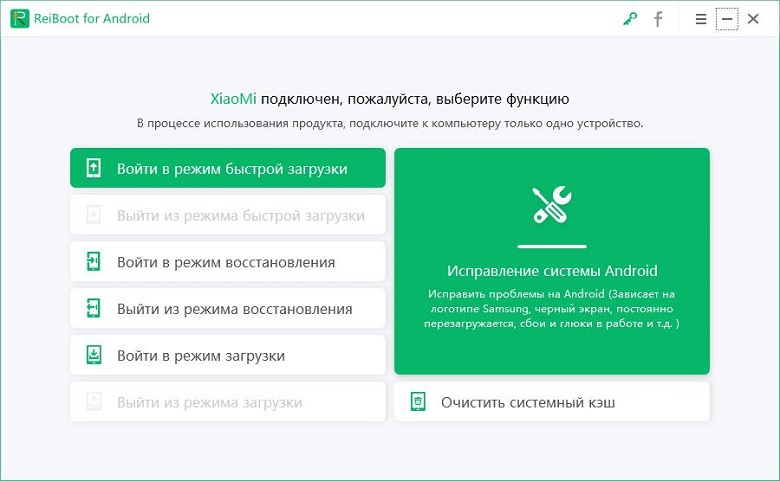Click the enter recovery mode icon
Image resolution: width=780 pixels, height=481 pixels.
[x=94, y=262]
